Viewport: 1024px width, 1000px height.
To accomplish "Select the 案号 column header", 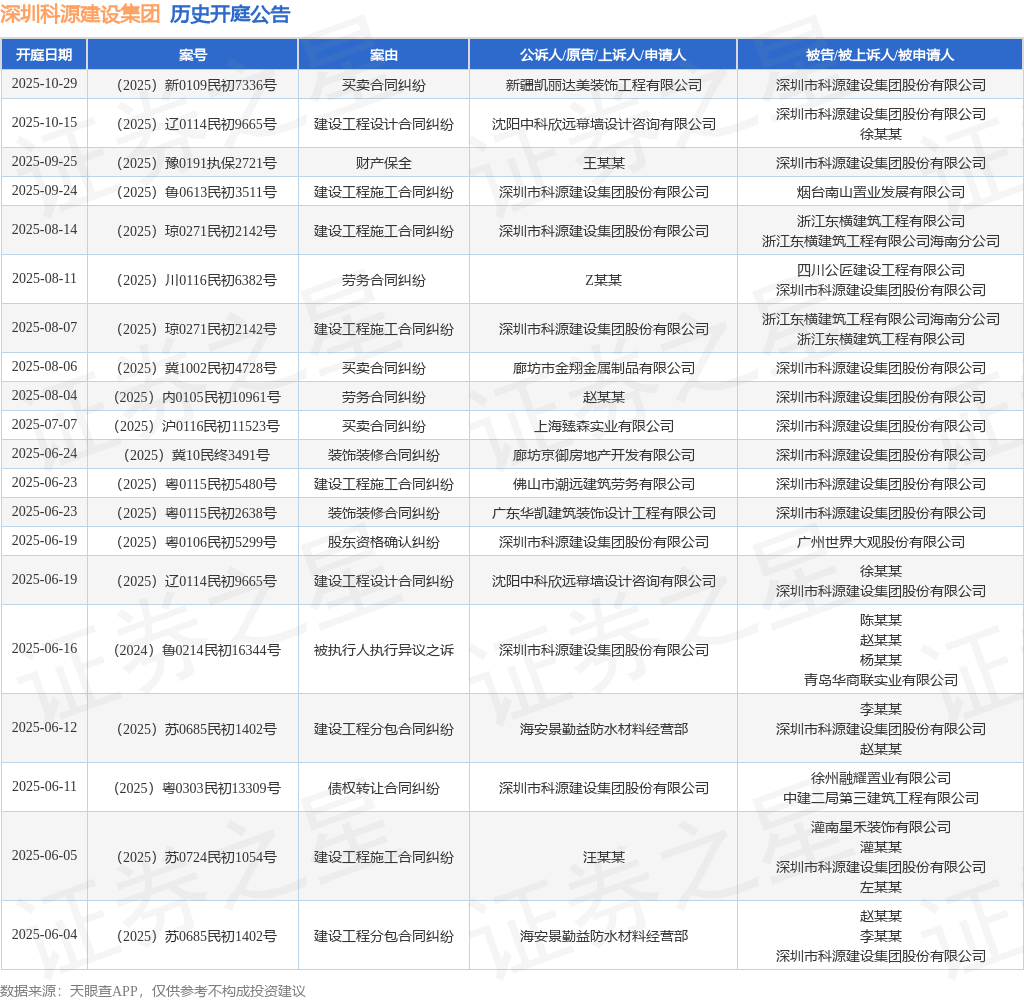I will (193, 55).
